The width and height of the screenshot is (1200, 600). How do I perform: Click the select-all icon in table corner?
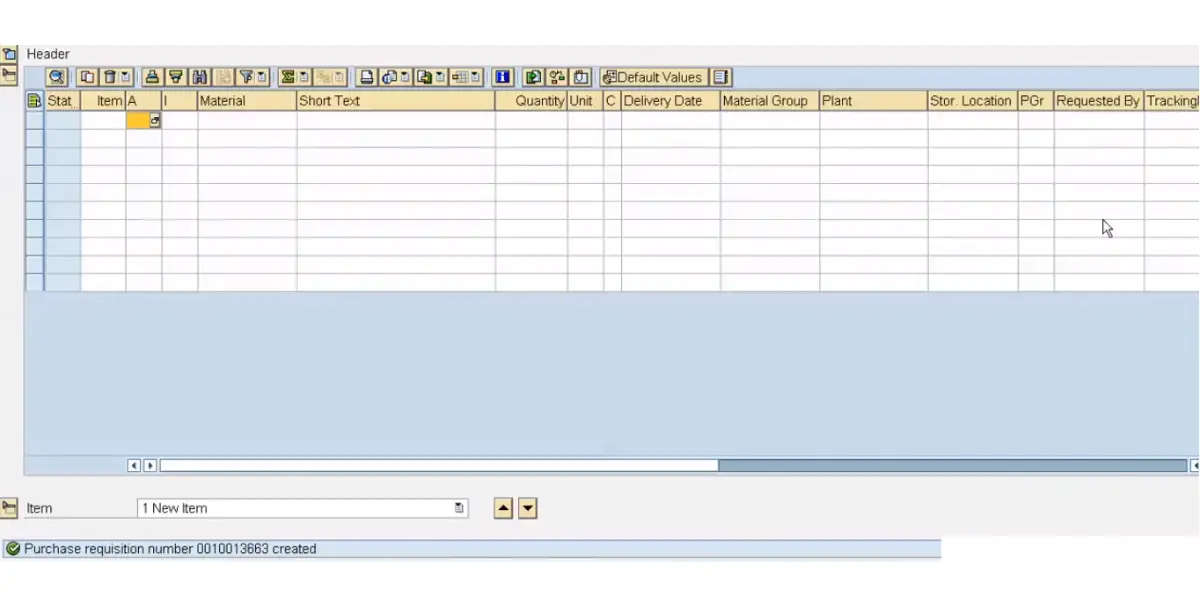pos(34,100)
